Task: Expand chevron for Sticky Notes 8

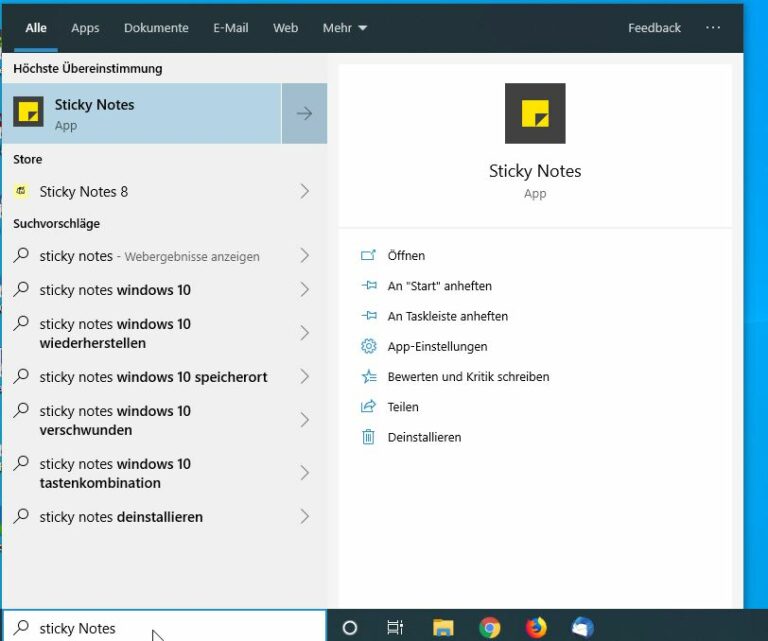Action: 305,191
